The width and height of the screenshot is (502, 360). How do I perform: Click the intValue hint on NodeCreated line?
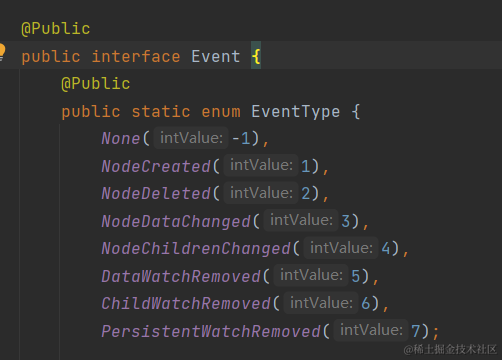tap(261, 165)
